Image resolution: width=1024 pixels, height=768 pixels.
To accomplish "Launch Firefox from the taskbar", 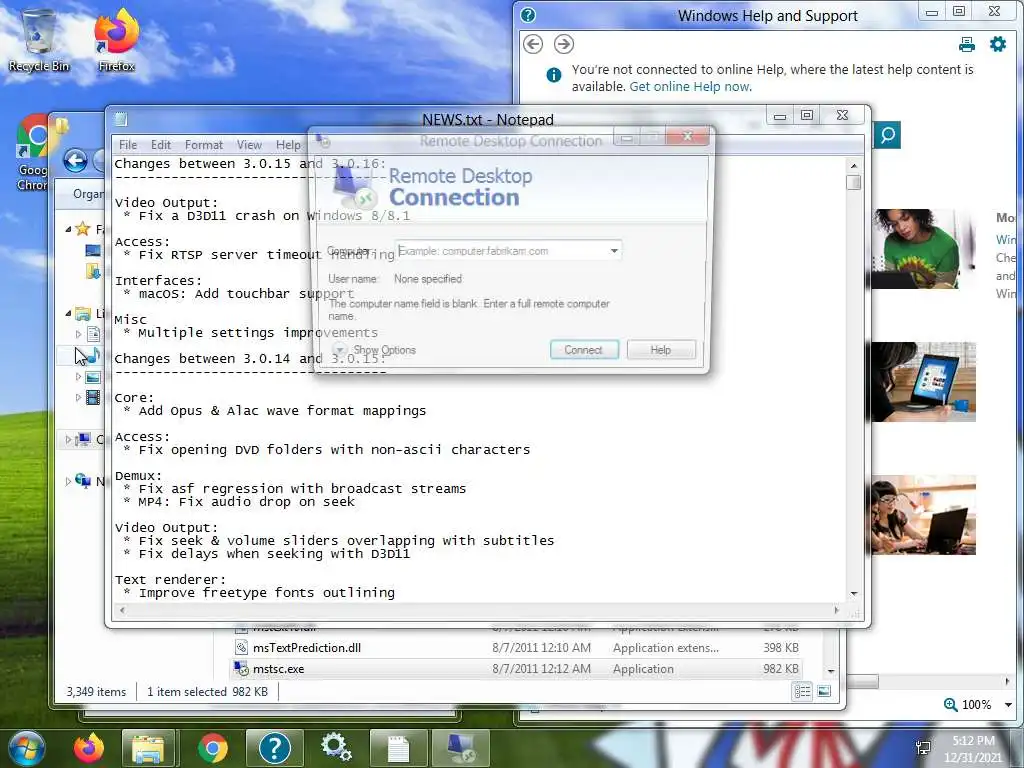I will (x=89, y=748).
